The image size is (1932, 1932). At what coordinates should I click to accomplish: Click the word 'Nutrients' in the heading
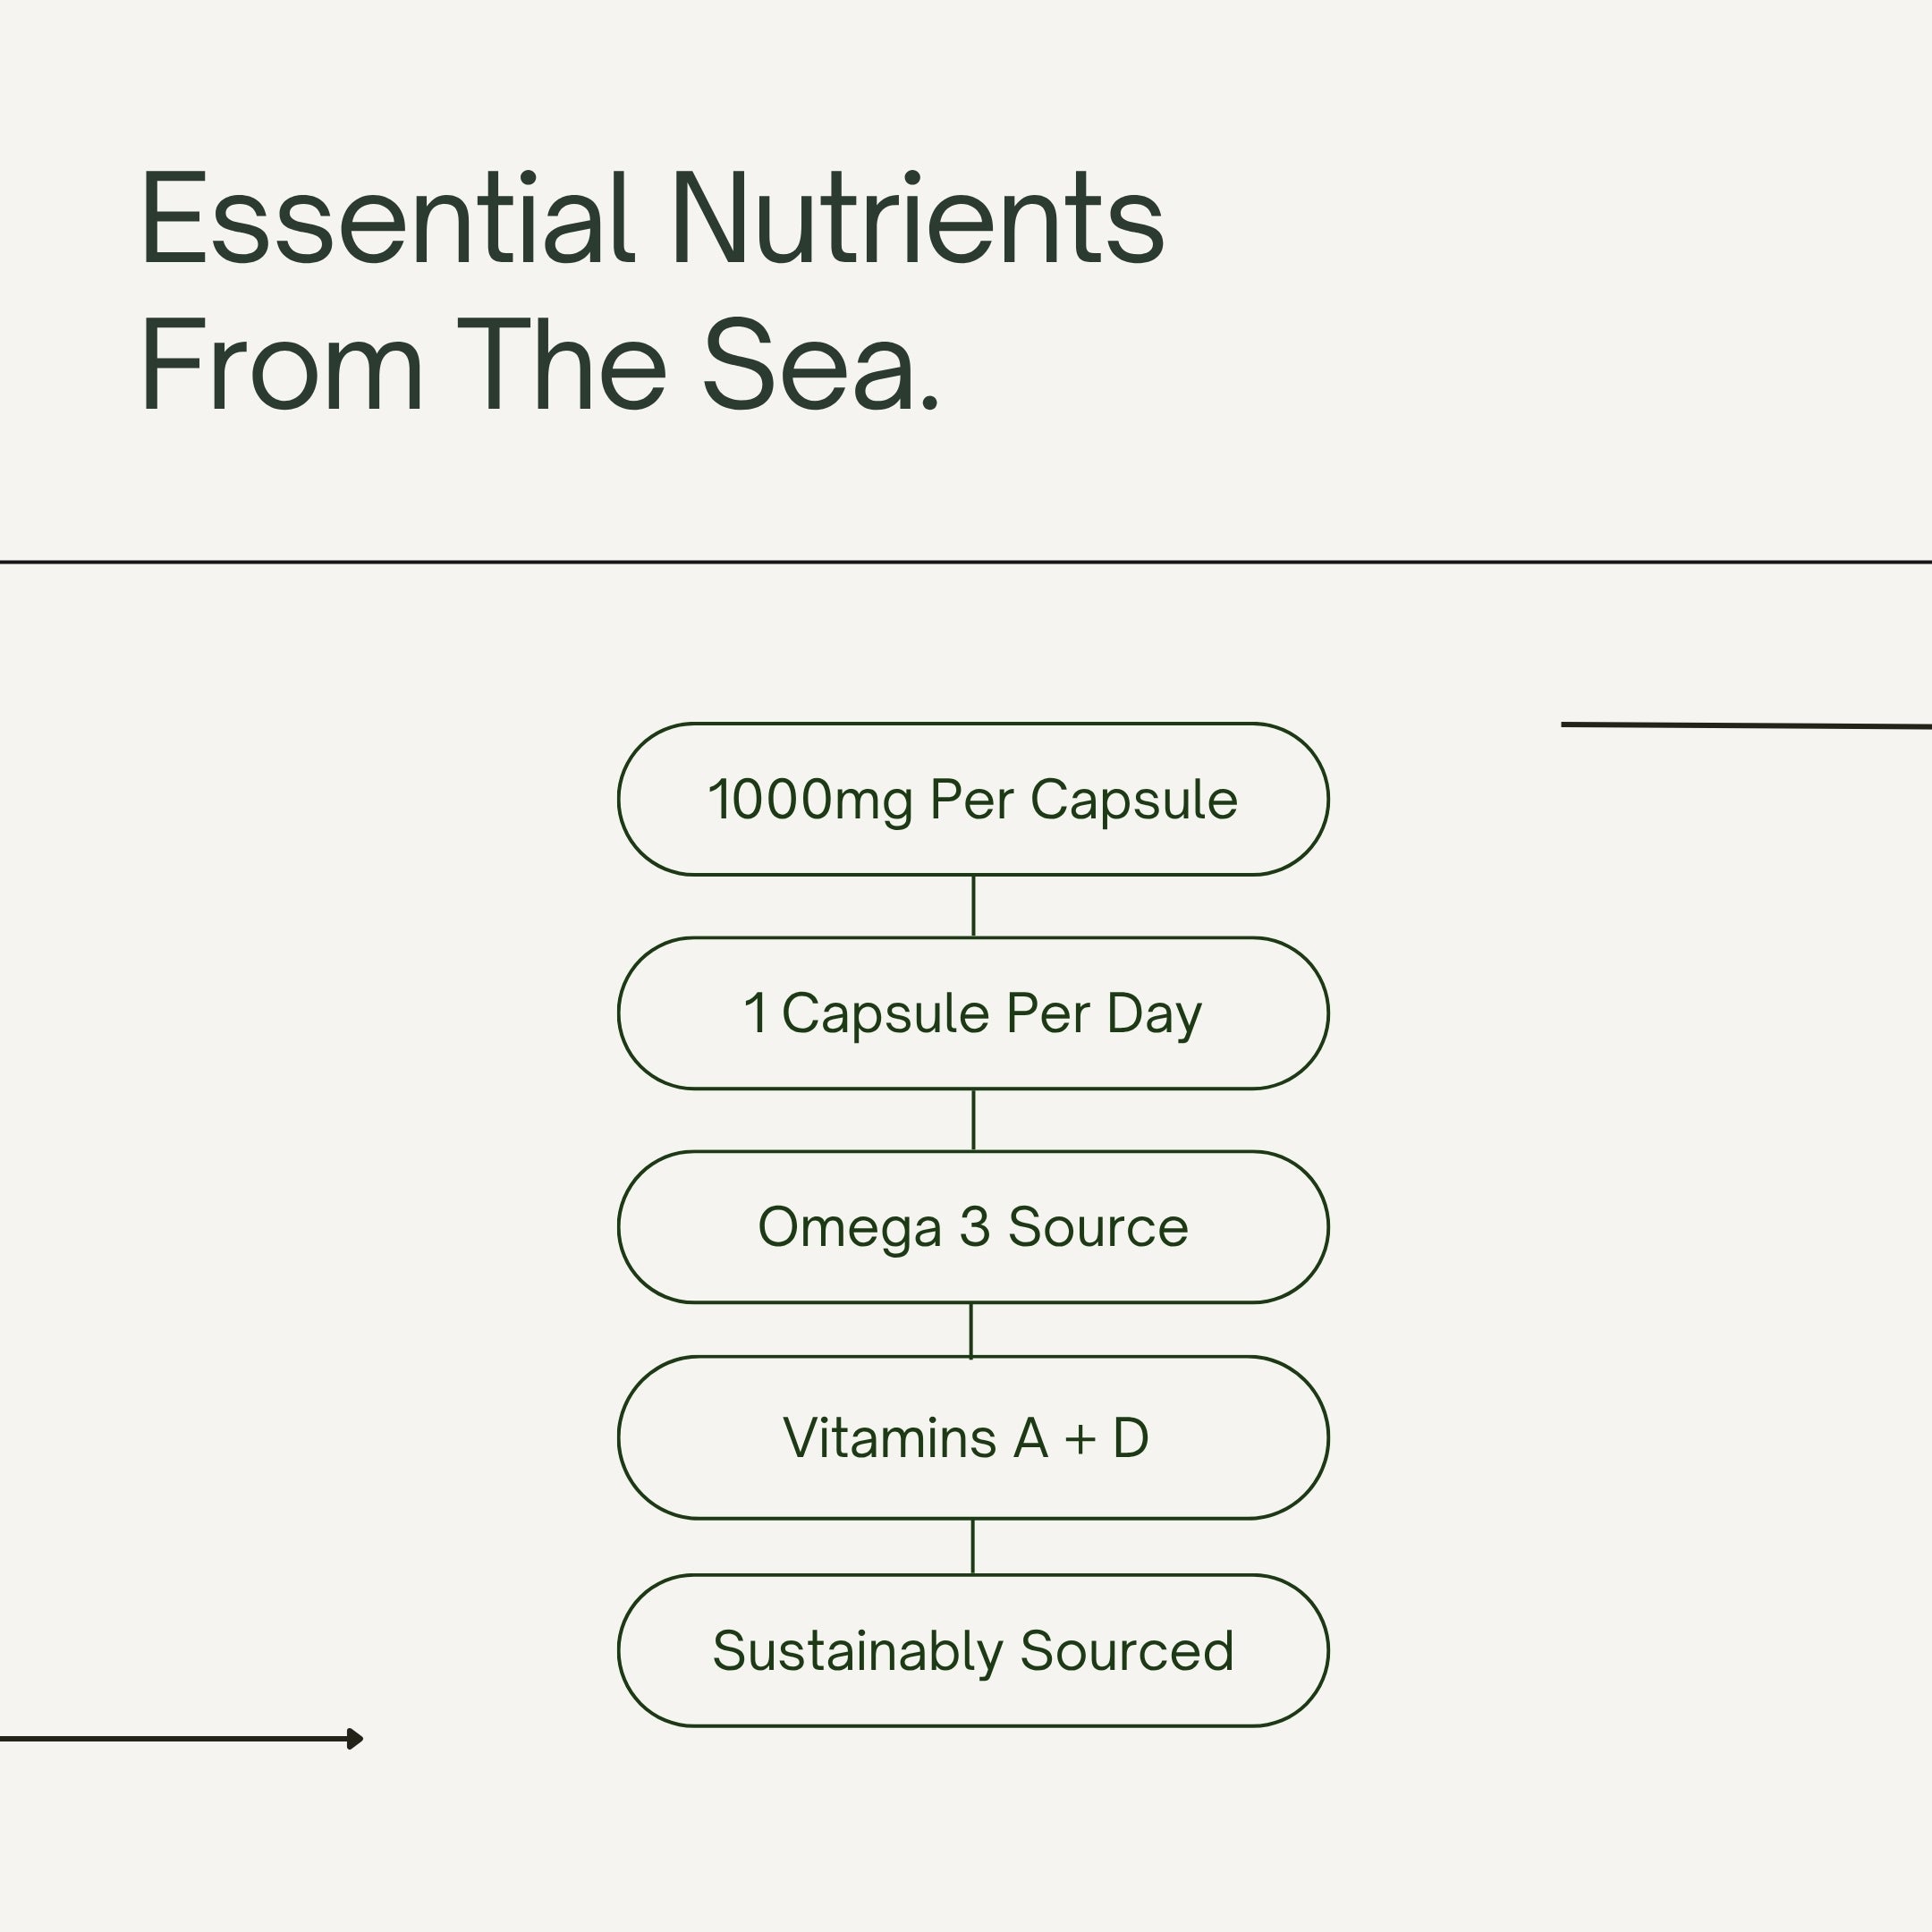pos(917,220)
